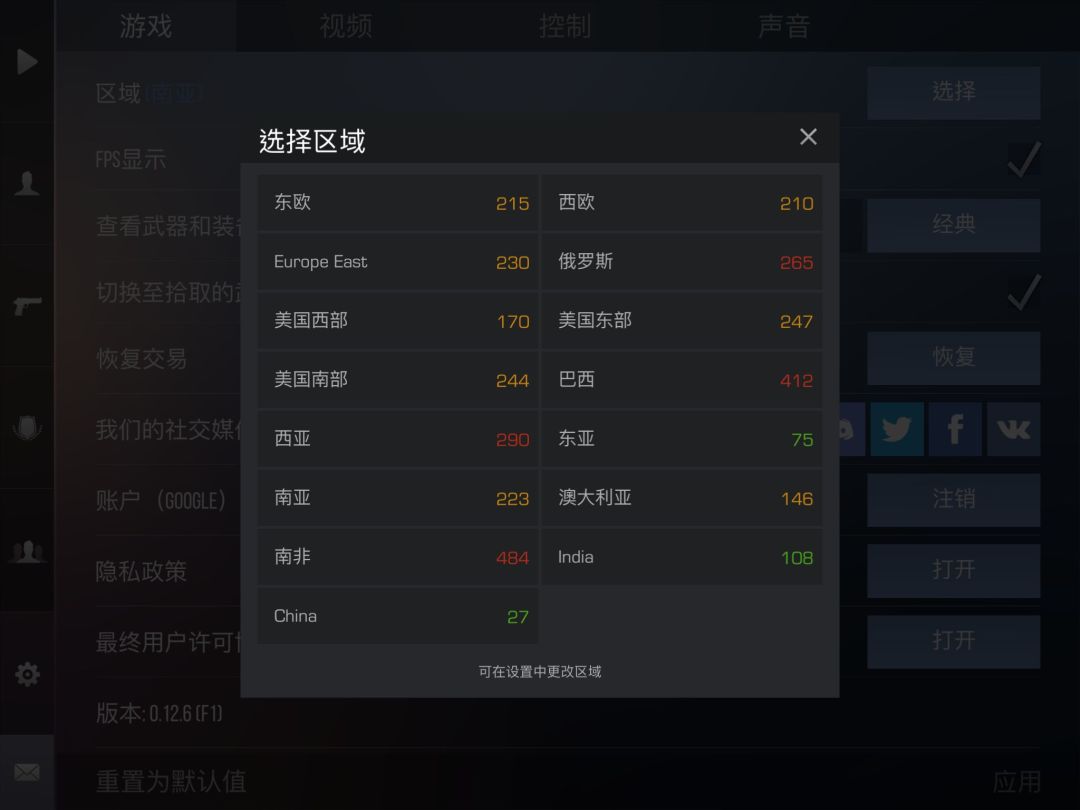Open the player profile icon in sidebar
The width and height of the screenshot is (1080, 810).
click(x=27, y=183)
